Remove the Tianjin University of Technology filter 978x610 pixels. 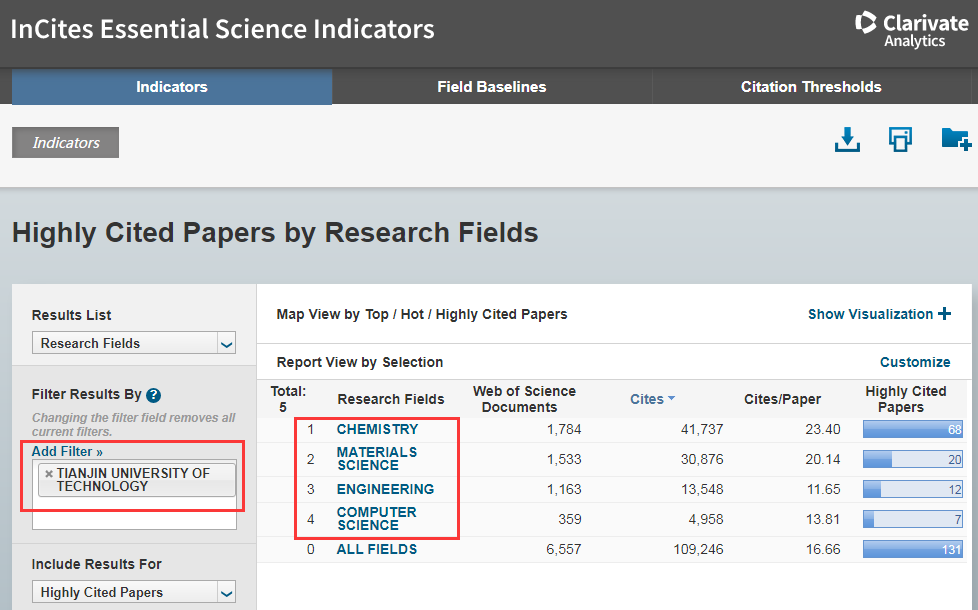[x=49, y=473]
